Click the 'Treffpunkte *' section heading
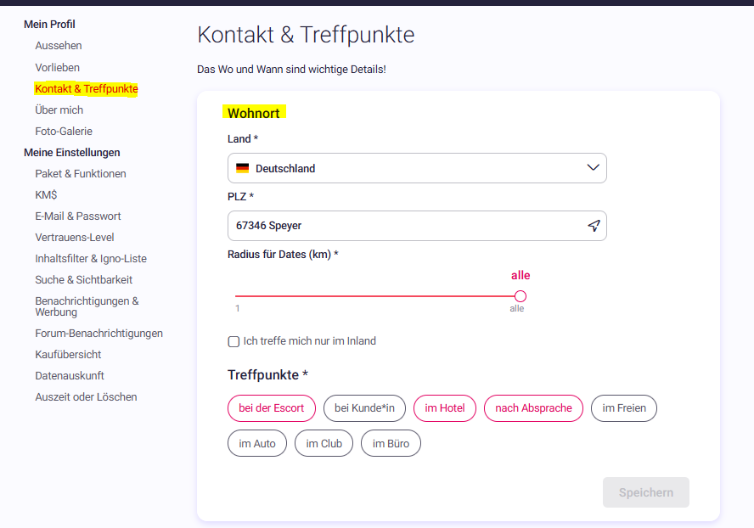 coord(267,375)
